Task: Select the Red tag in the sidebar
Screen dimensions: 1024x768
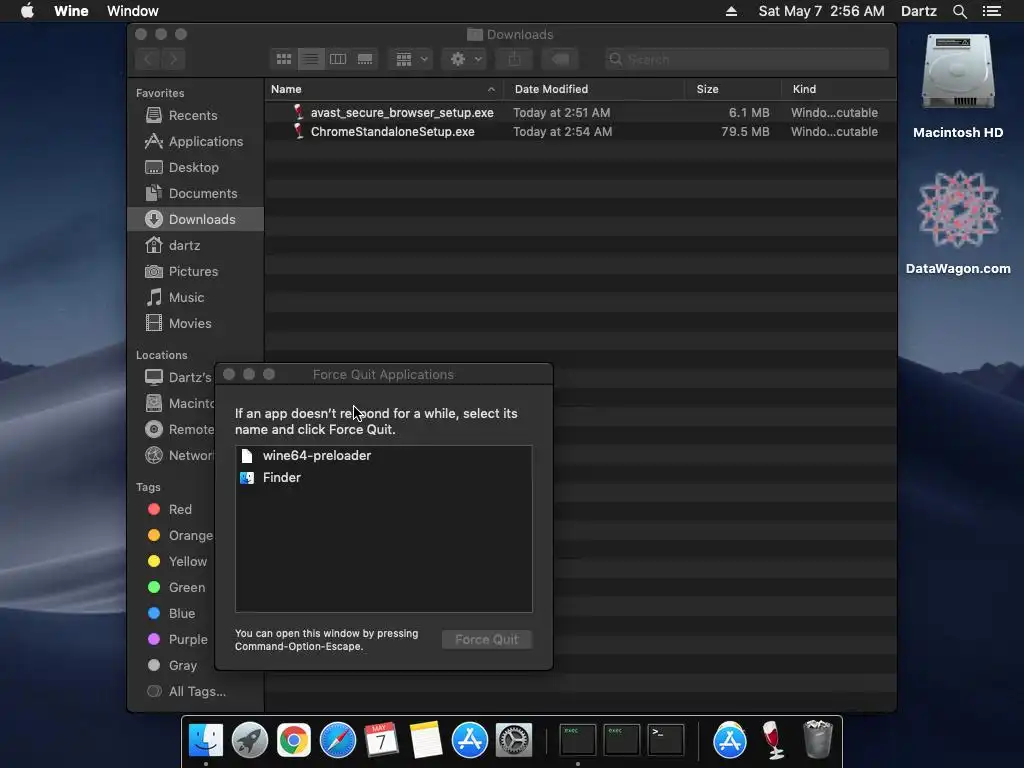Action: [170, 509]
